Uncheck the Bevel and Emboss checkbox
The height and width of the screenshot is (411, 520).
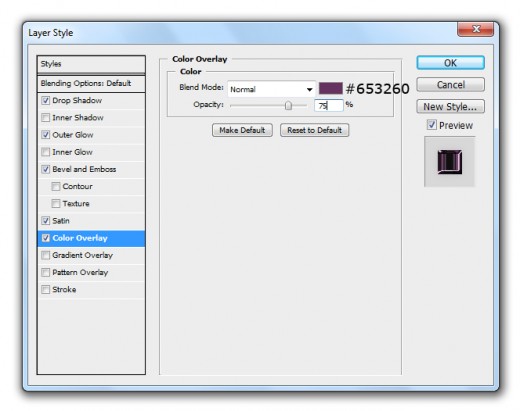click(46, 169)
